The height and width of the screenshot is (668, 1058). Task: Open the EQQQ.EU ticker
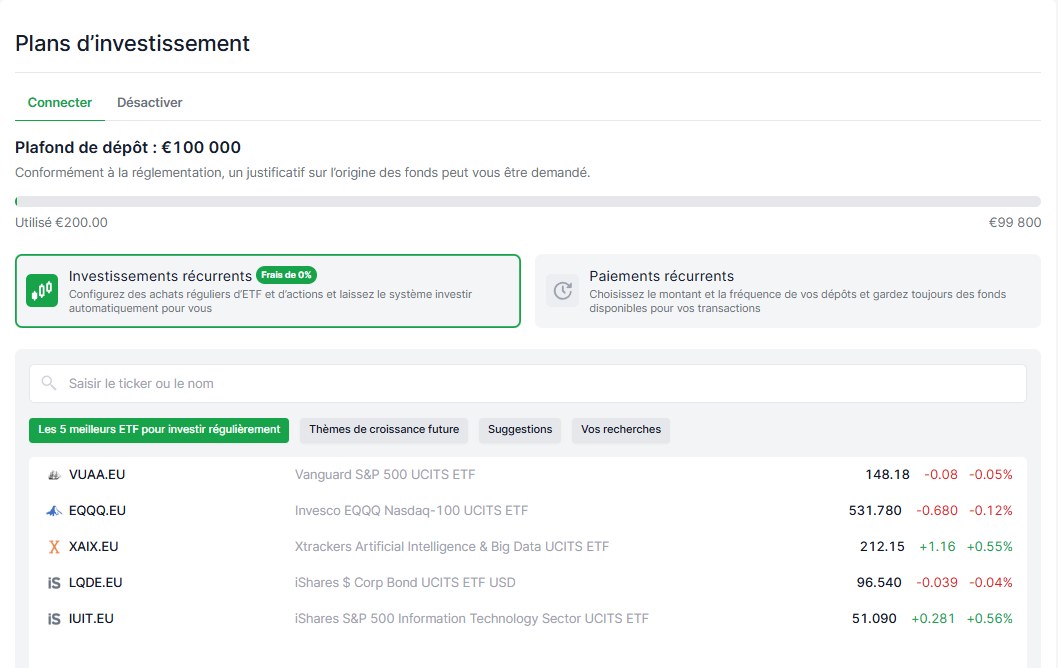[97, 511]
